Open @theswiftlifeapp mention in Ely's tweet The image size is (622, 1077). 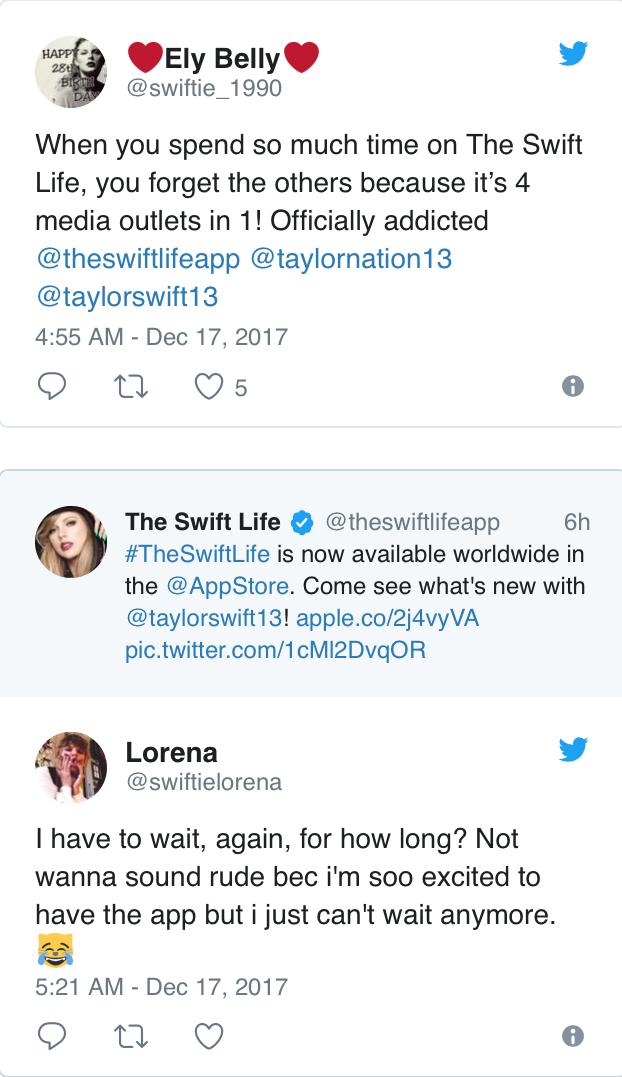(x=138, y=258)
